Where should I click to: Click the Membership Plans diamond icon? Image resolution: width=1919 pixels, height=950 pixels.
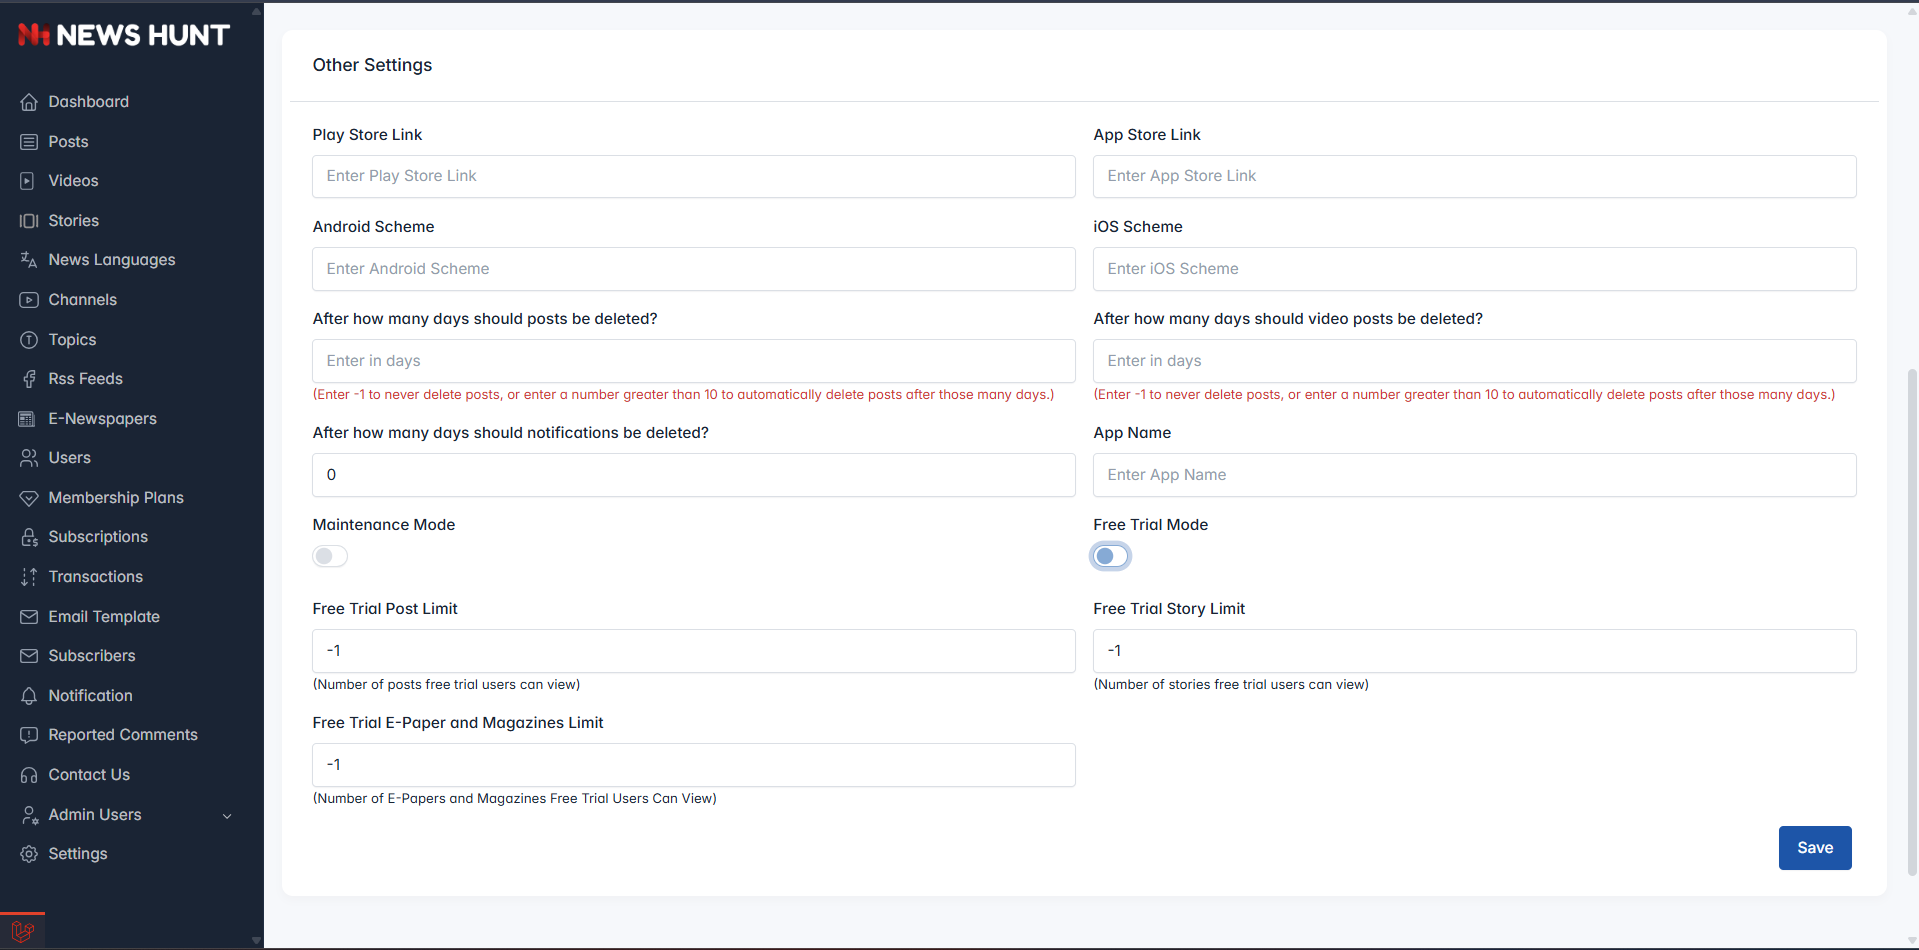click(29, 498)
